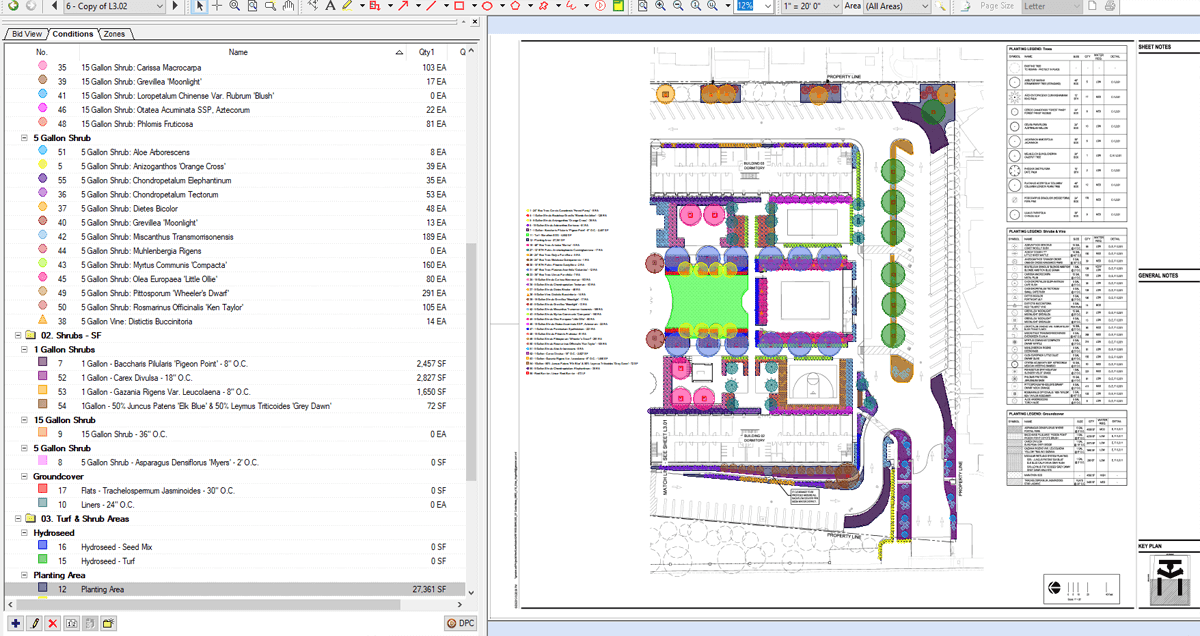Screen dimensions: 1200x636
Task: Select the Pan hand tool
Action: point(290,6)
